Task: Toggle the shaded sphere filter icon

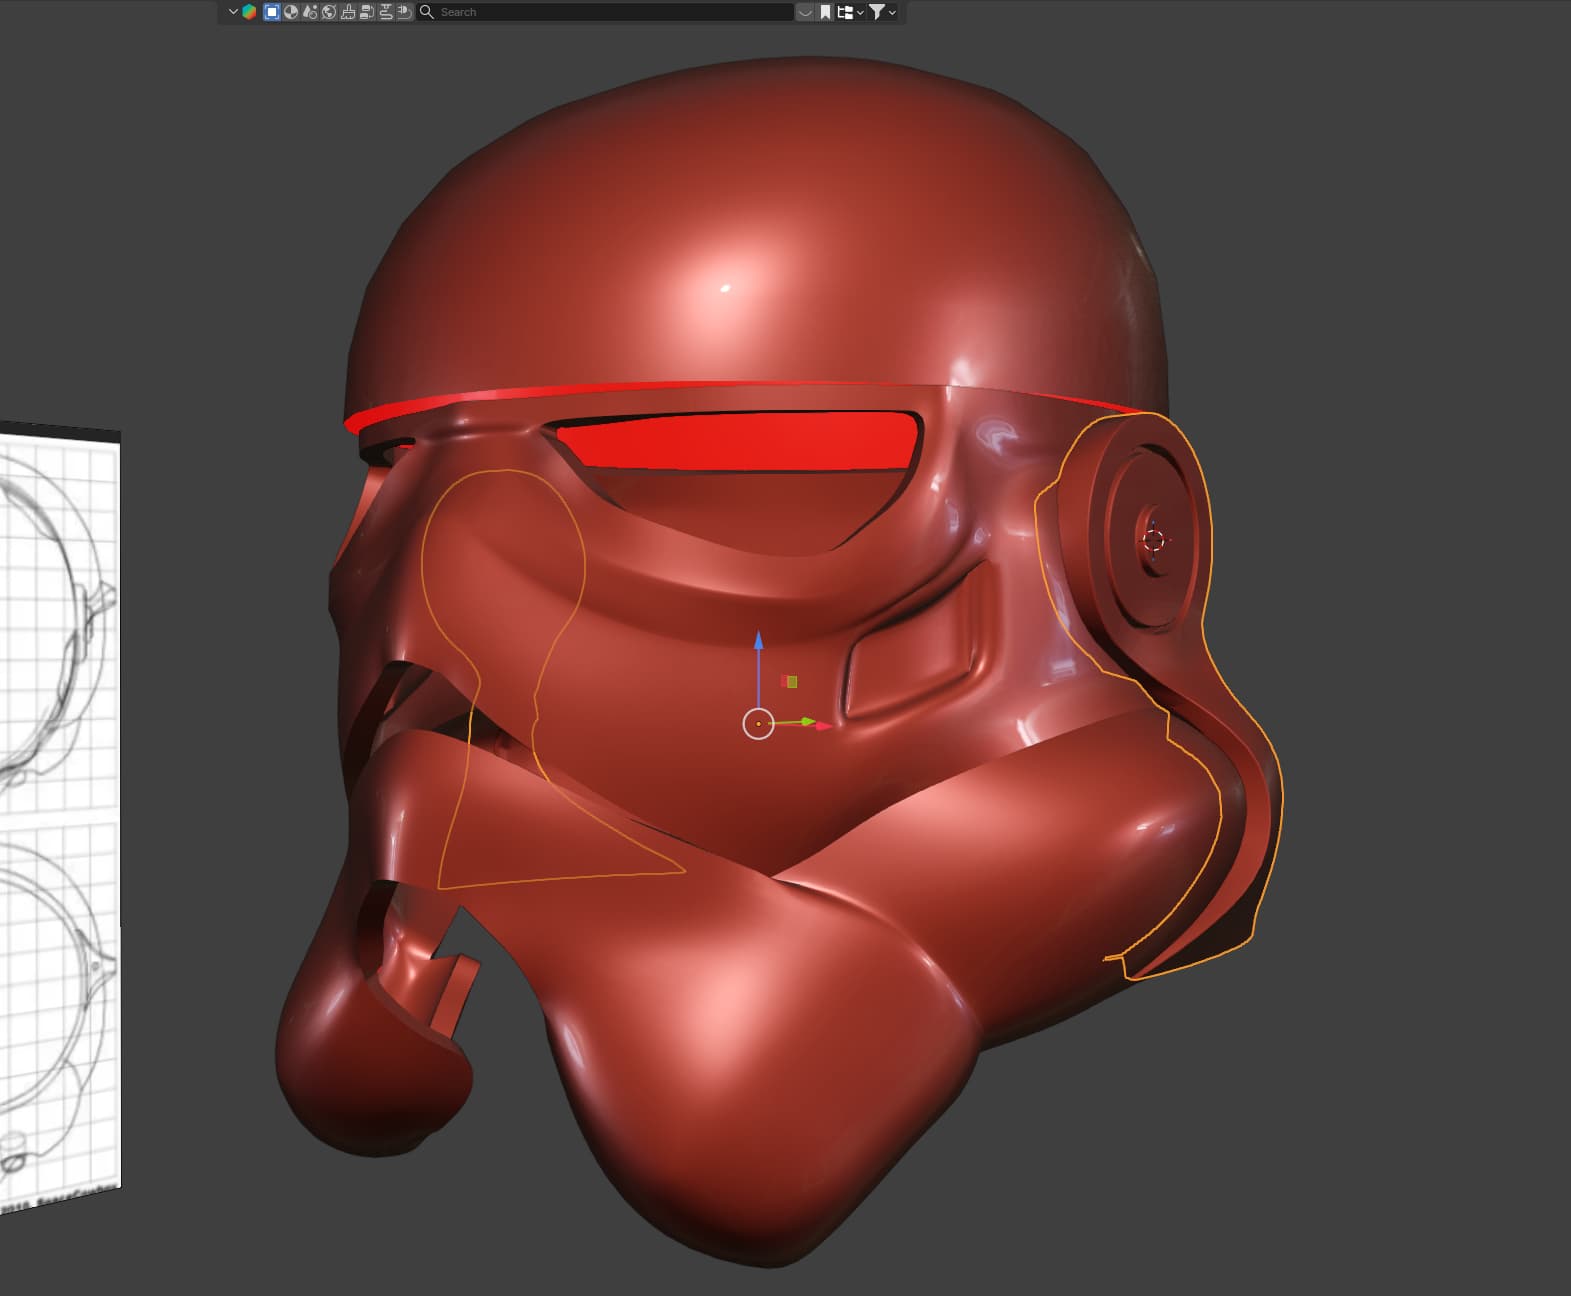Action: (x=291, y=12)
